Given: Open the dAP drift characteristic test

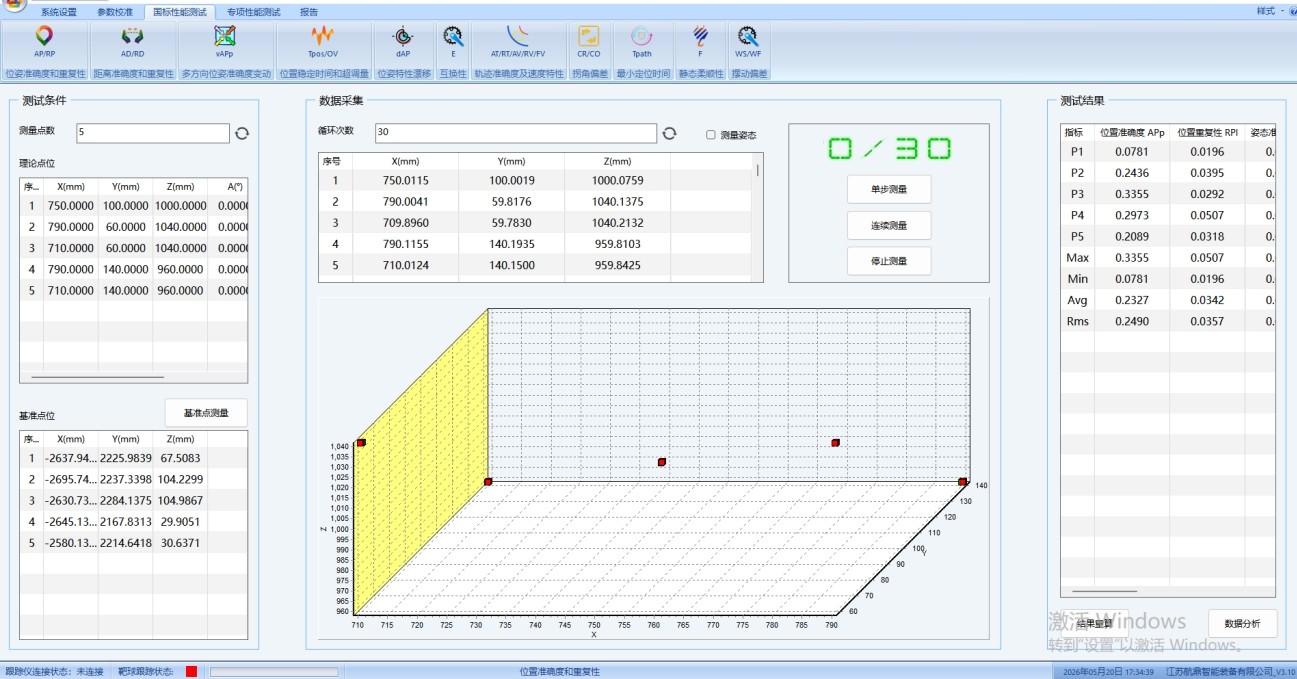Looking at the screenshot, I should [x=403, y=42].
